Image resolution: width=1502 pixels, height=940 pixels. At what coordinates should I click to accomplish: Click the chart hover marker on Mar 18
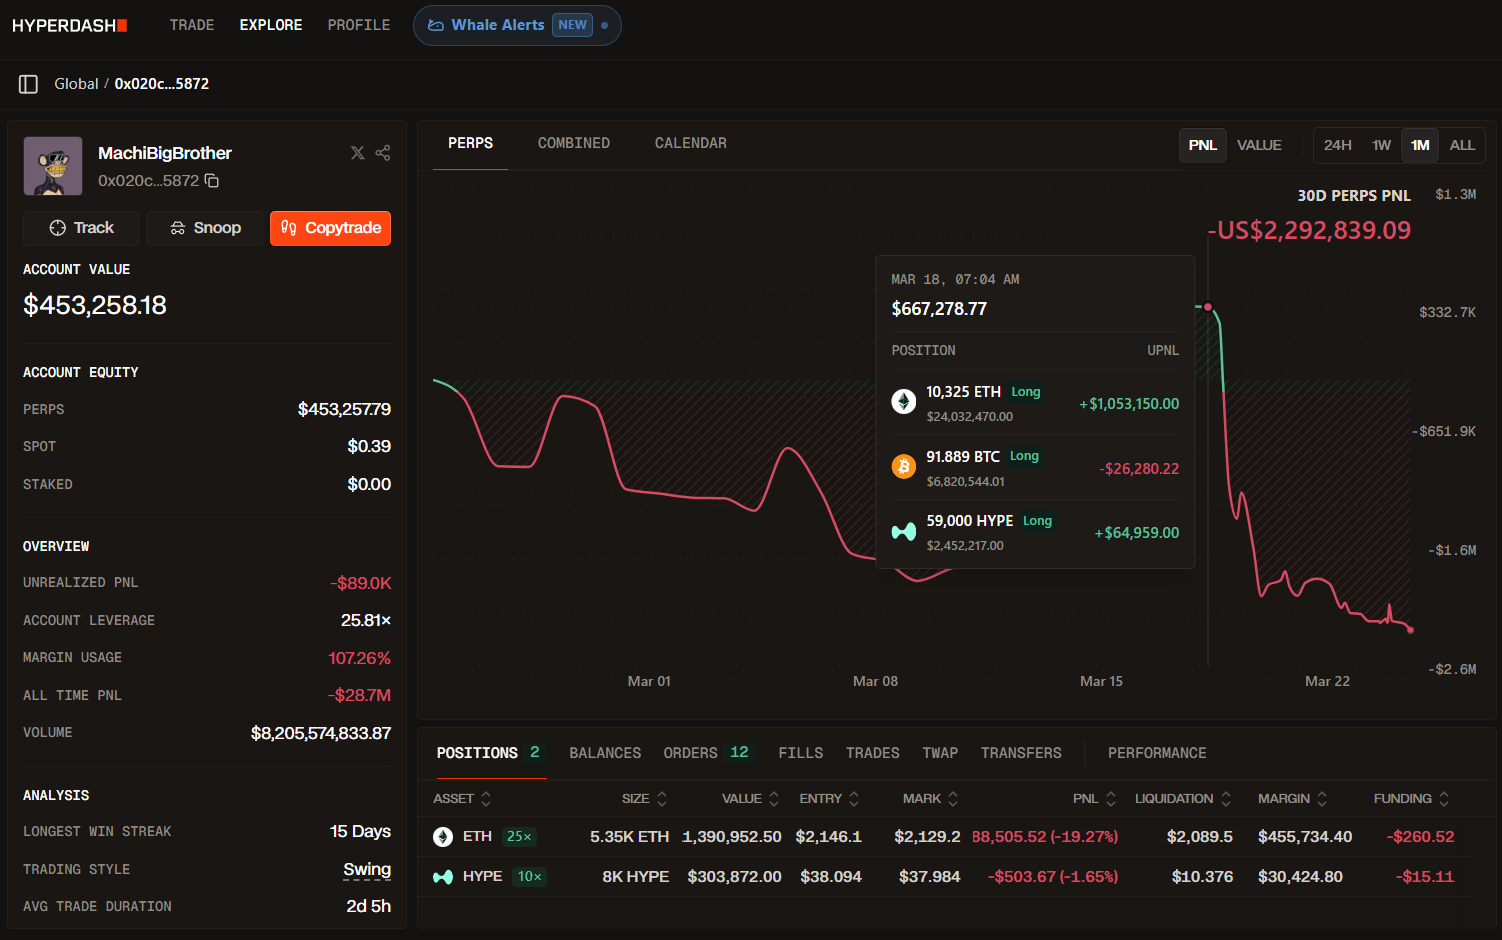click(1208, 307)
